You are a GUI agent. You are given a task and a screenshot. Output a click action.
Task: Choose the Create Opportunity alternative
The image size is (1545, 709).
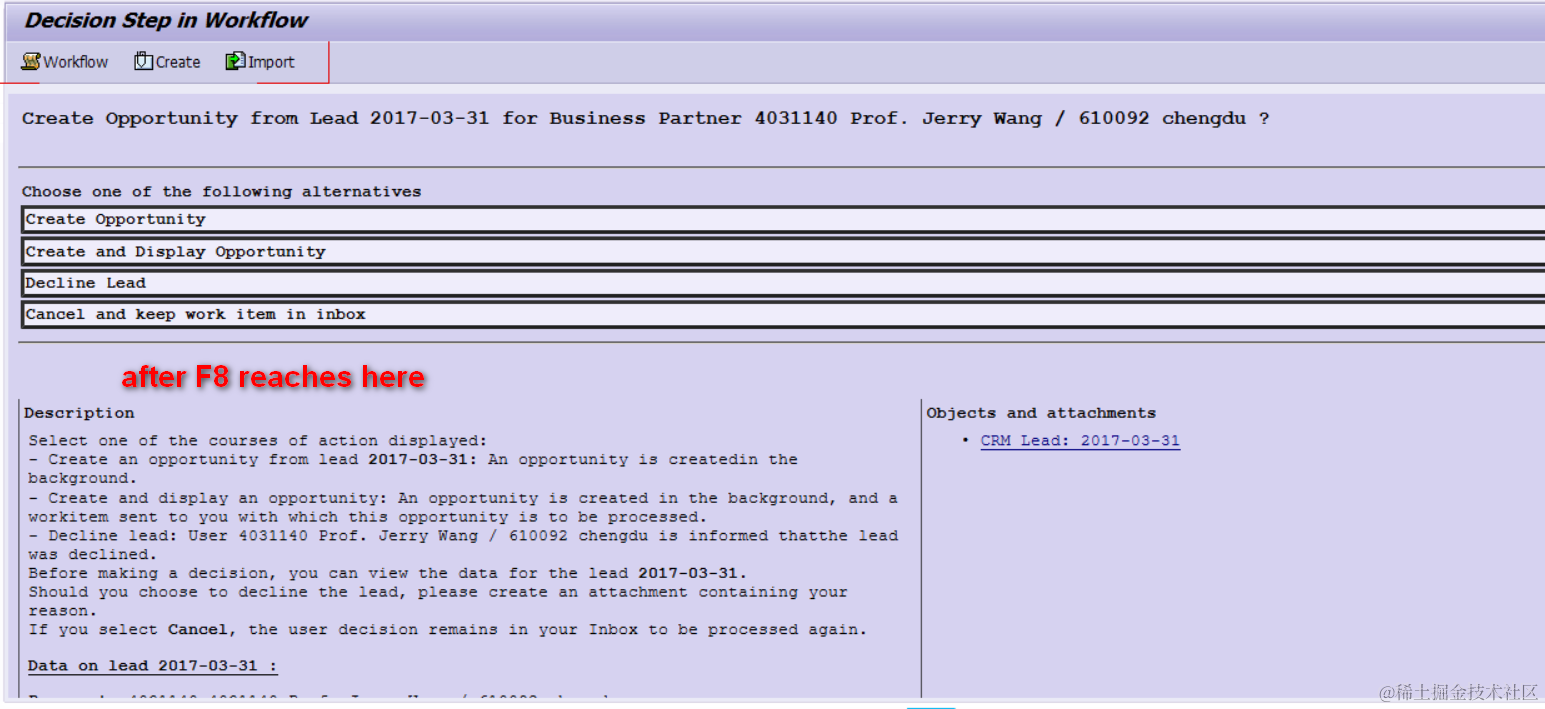point(783,219)
